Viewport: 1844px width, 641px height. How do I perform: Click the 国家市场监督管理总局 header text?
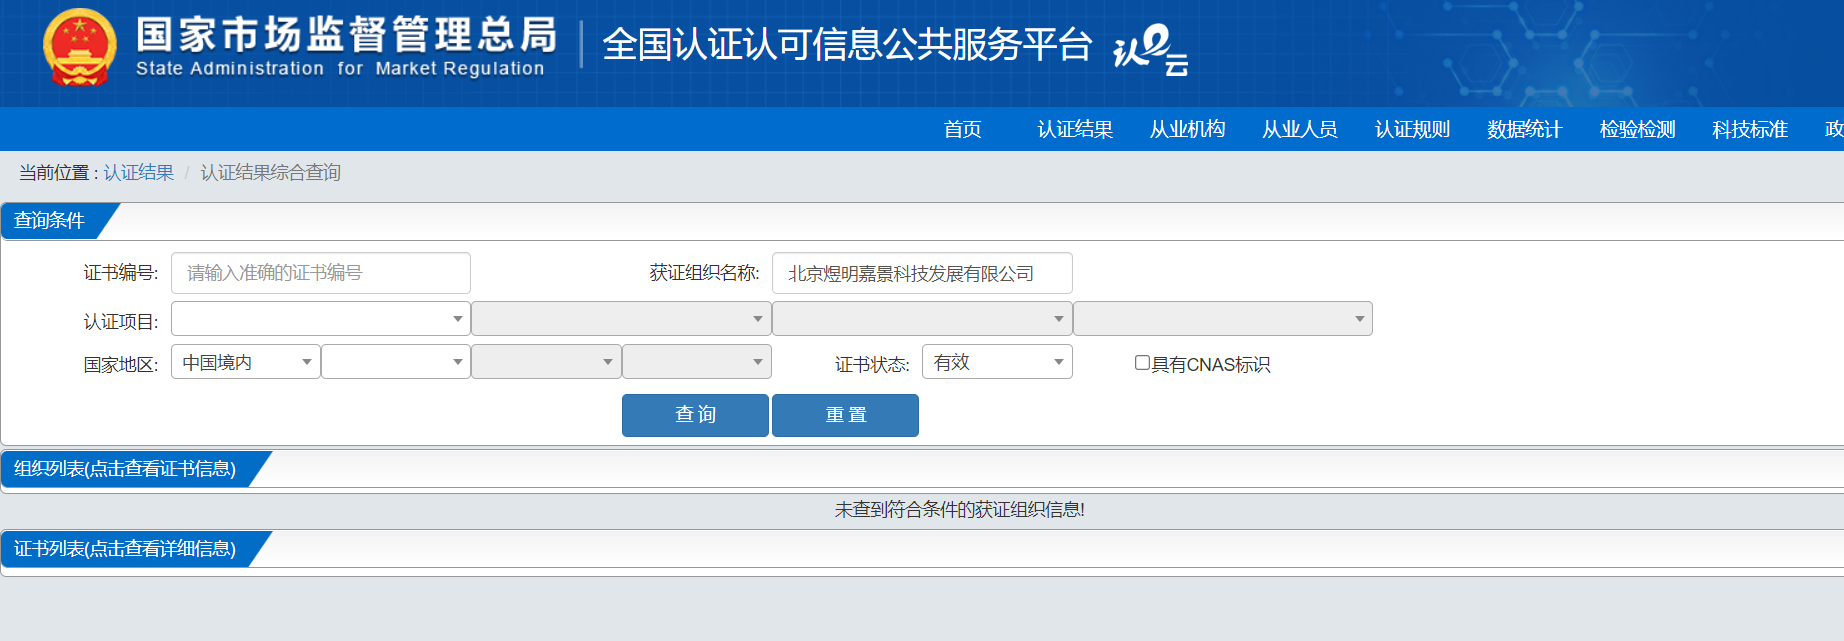coord(346,35)
